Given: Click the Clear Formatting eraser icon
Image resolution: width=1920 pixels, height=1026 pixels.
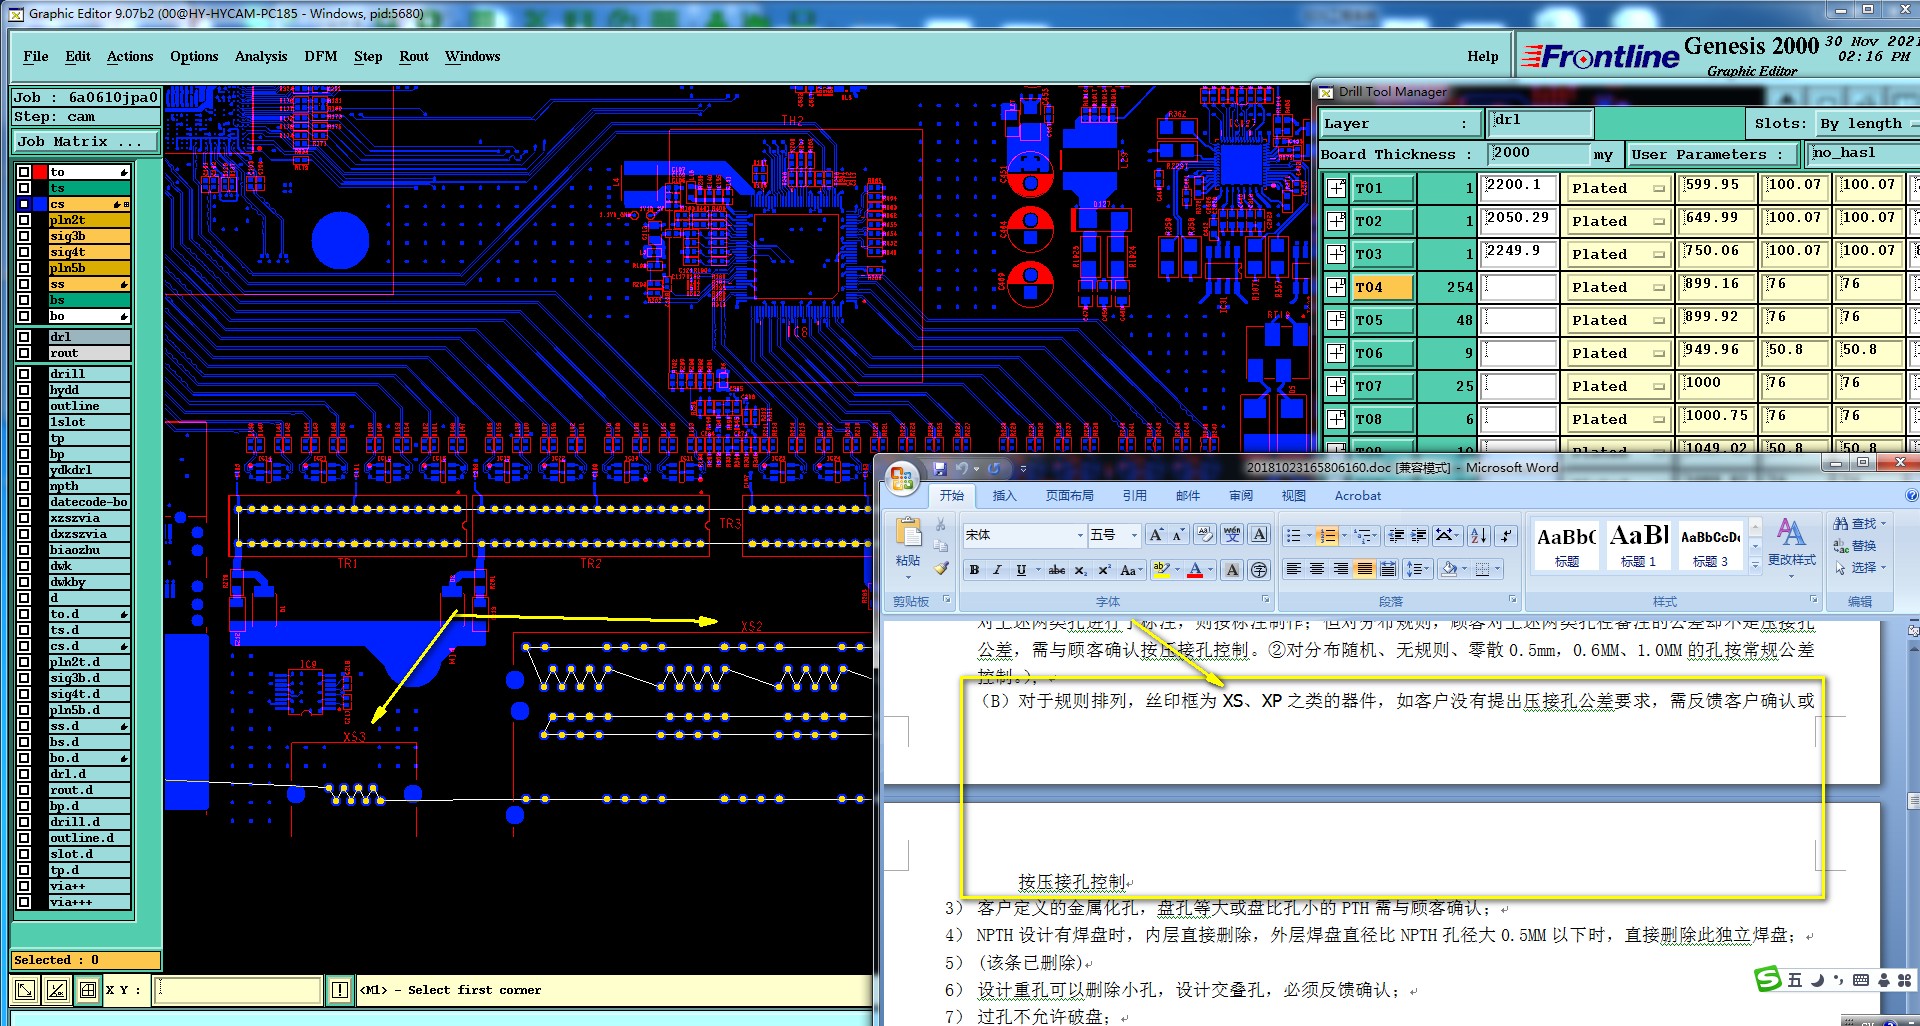Looking at the screenshot, I should click(x=1205, y=535).
